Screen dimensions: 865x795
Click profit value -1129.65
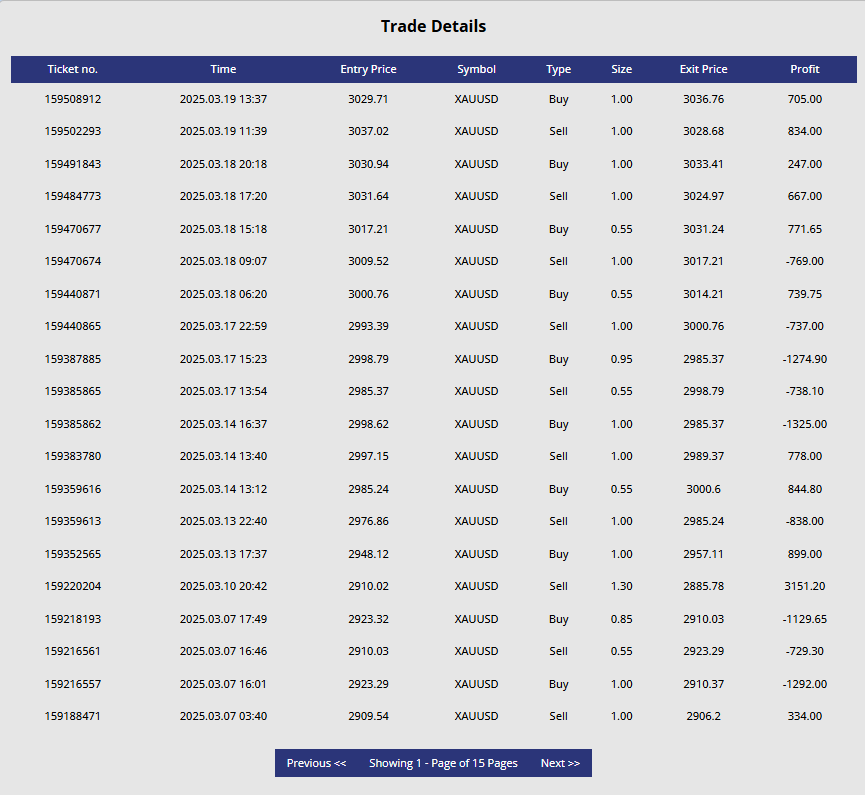(x=805, y=620)
